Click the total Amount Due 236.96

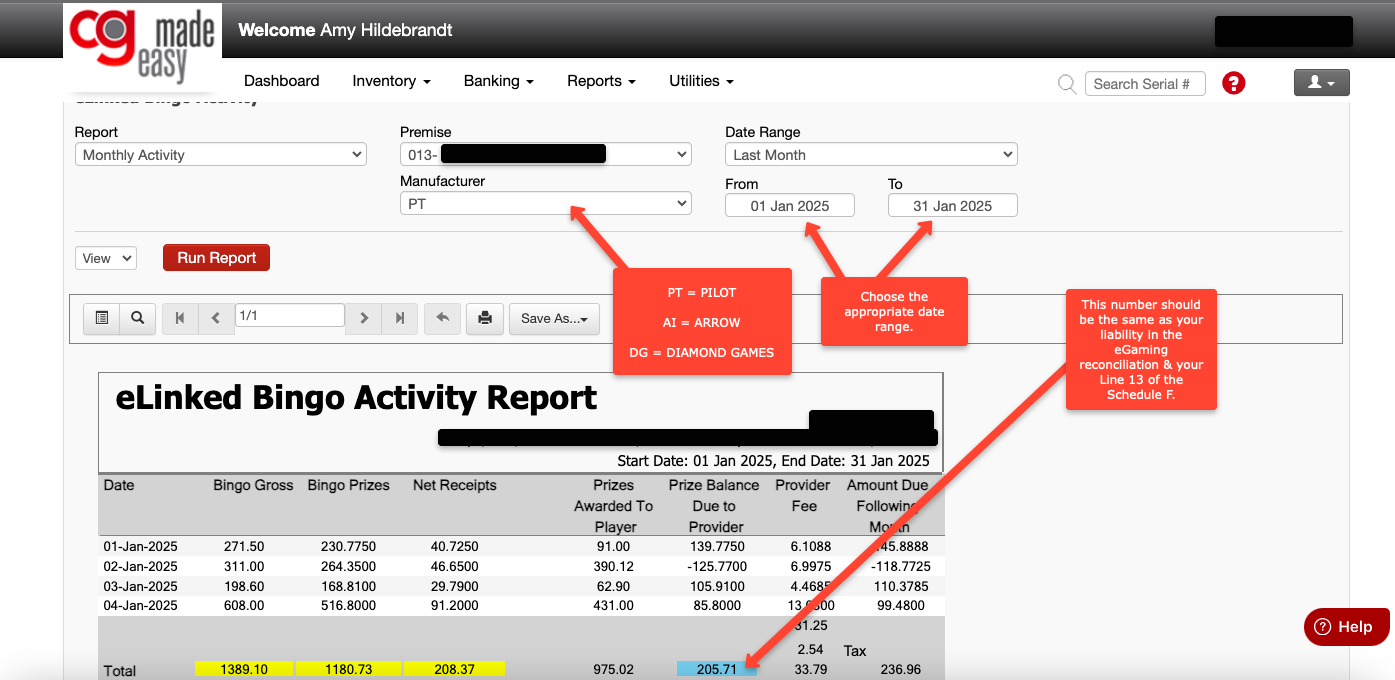click(x=901, y=669)
